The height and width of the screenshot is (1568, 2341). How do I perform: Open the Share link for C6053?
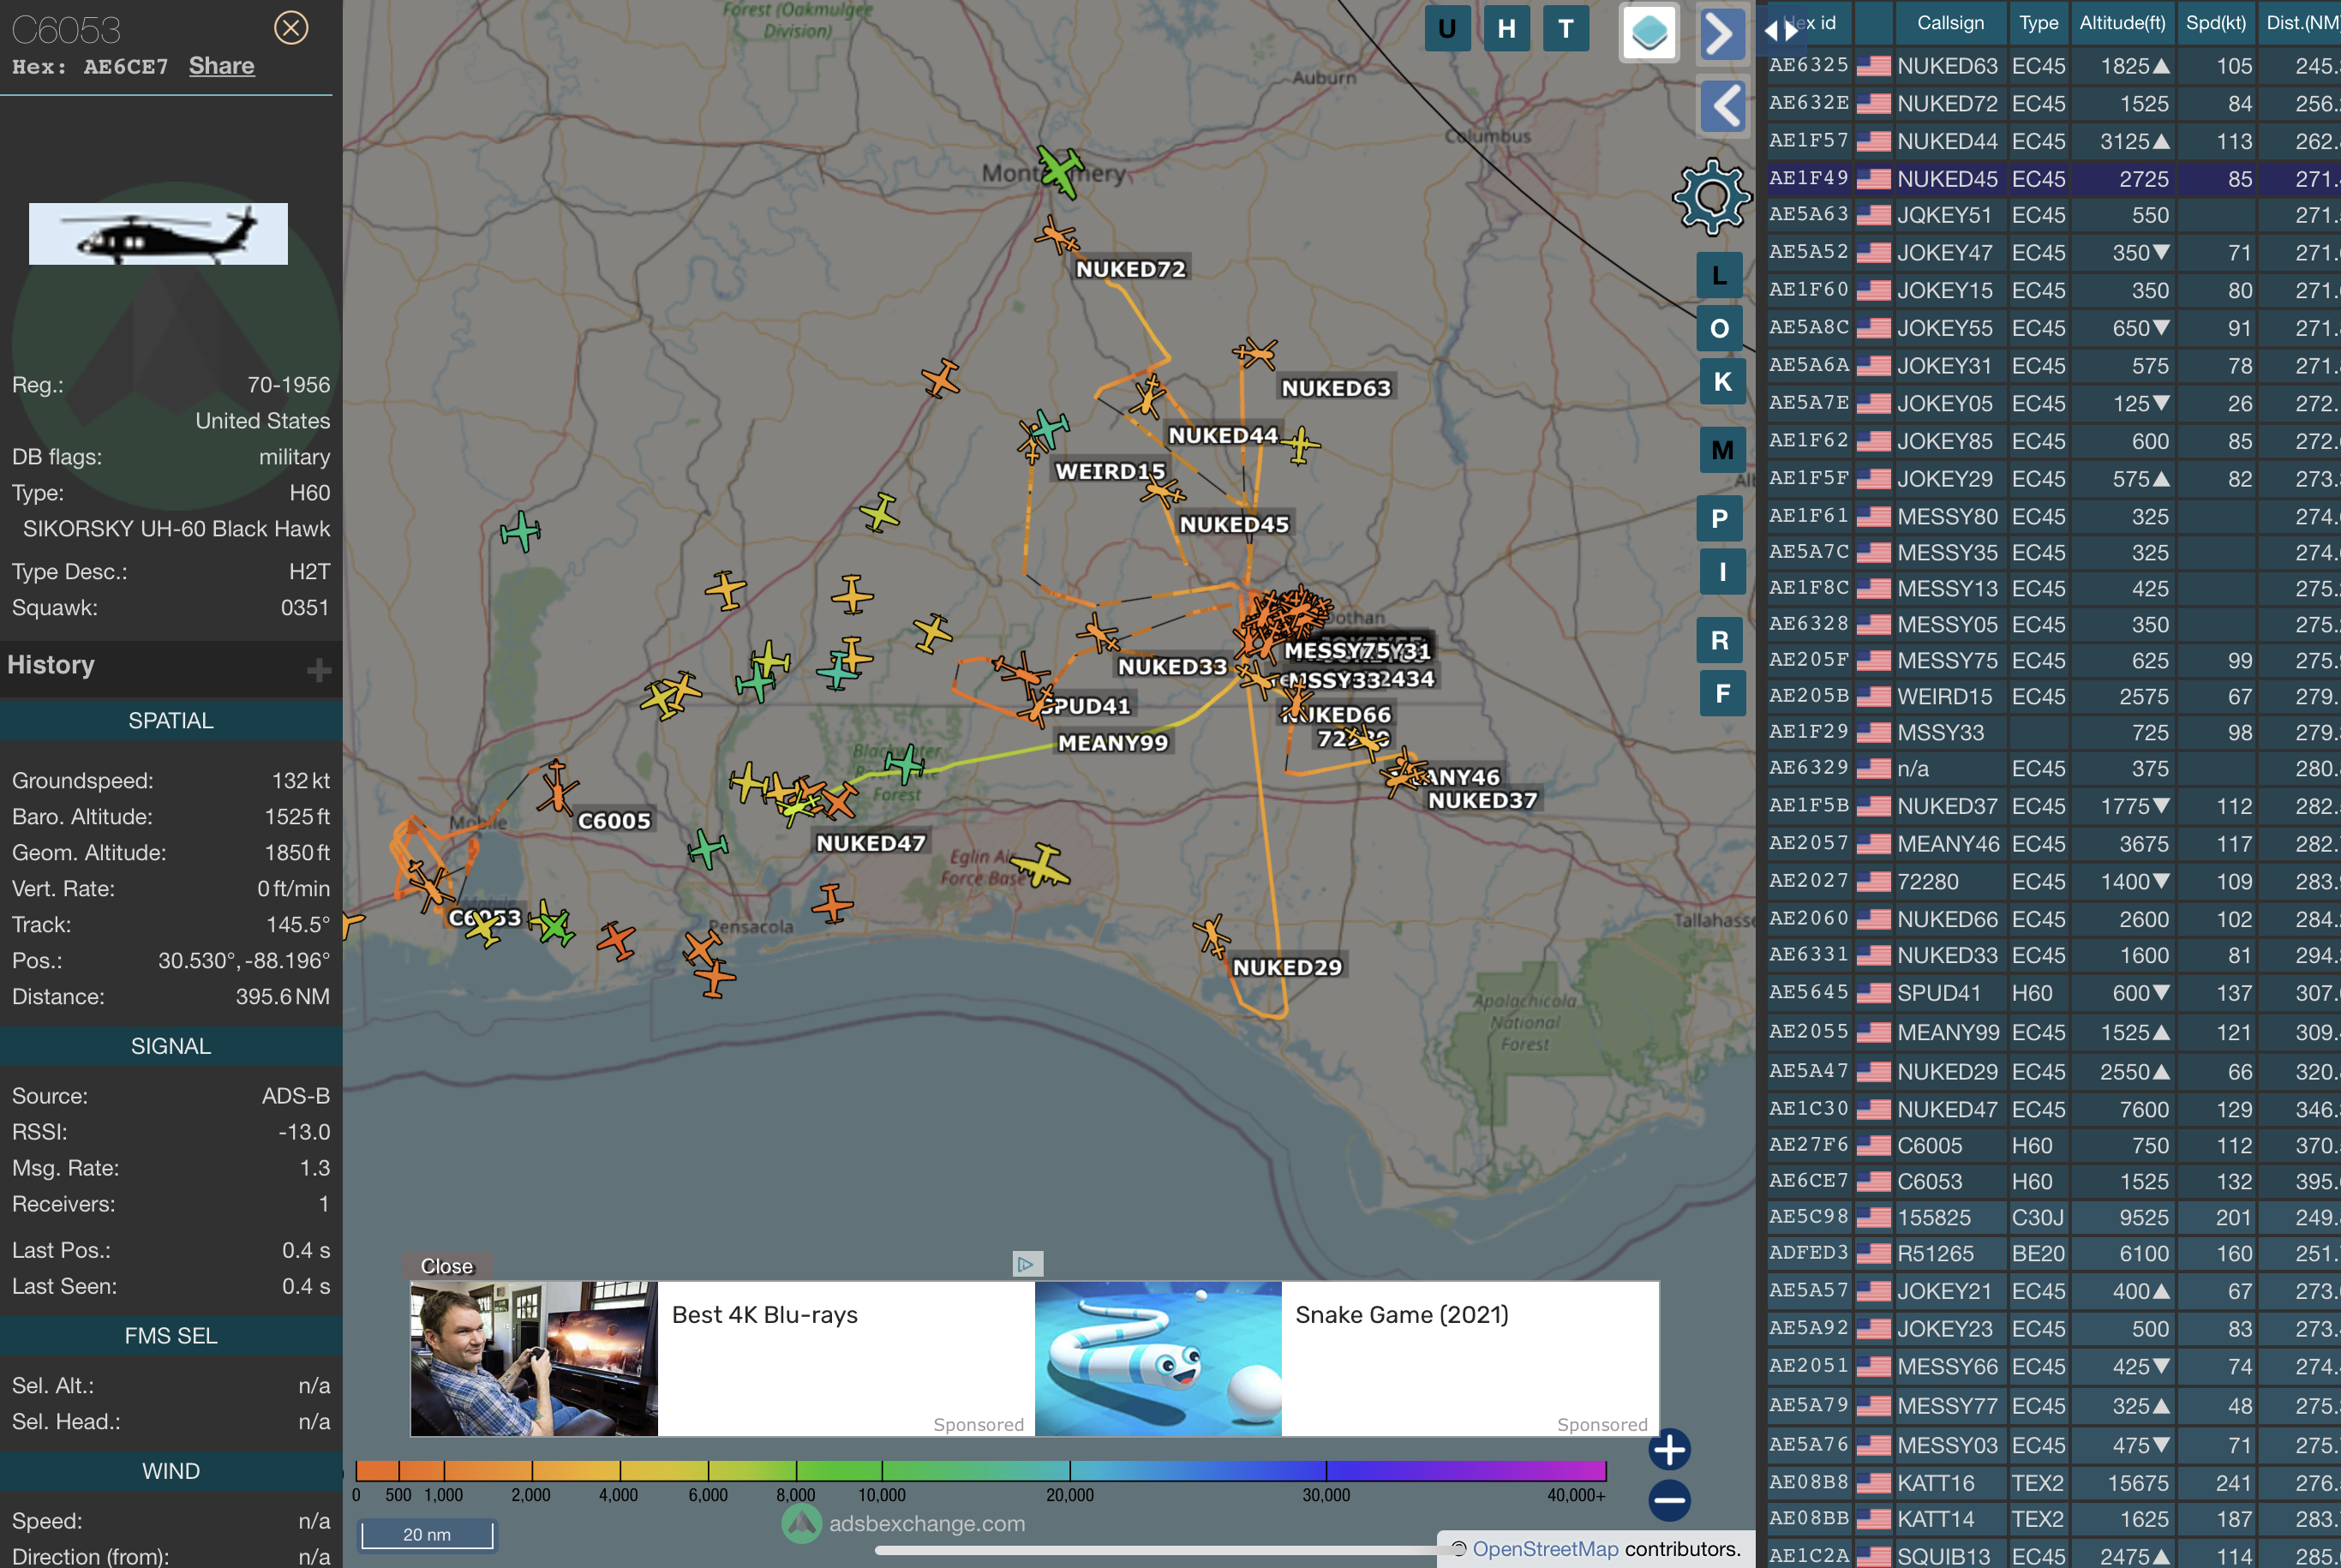222,66
